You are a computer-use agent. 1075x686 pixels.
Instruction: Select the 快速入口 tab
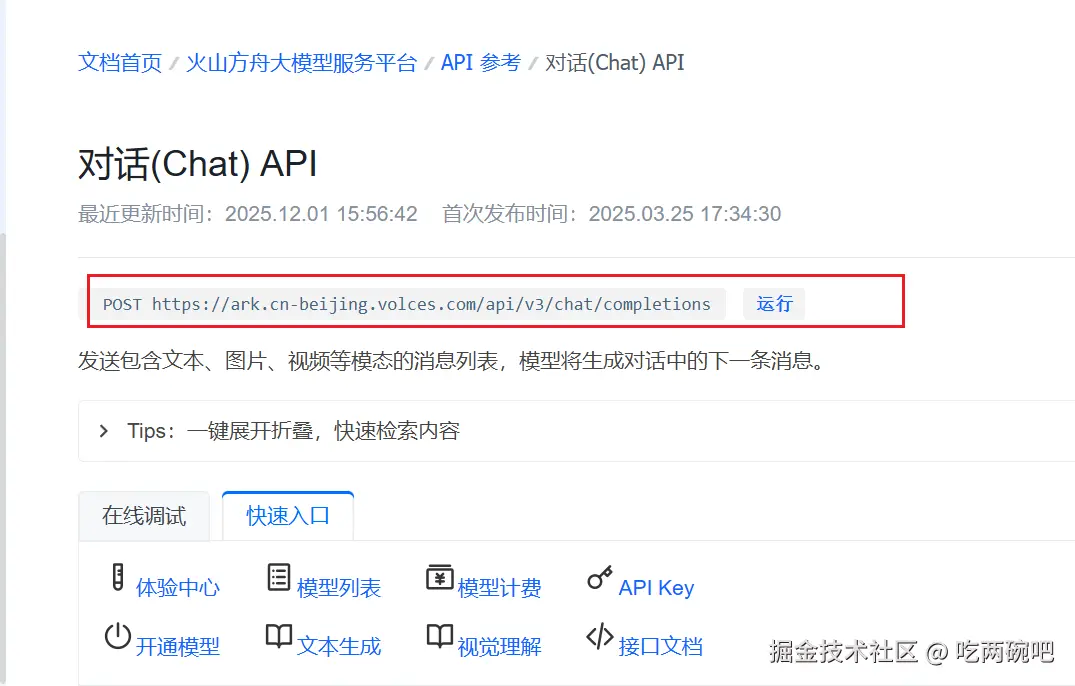[288, 516]
